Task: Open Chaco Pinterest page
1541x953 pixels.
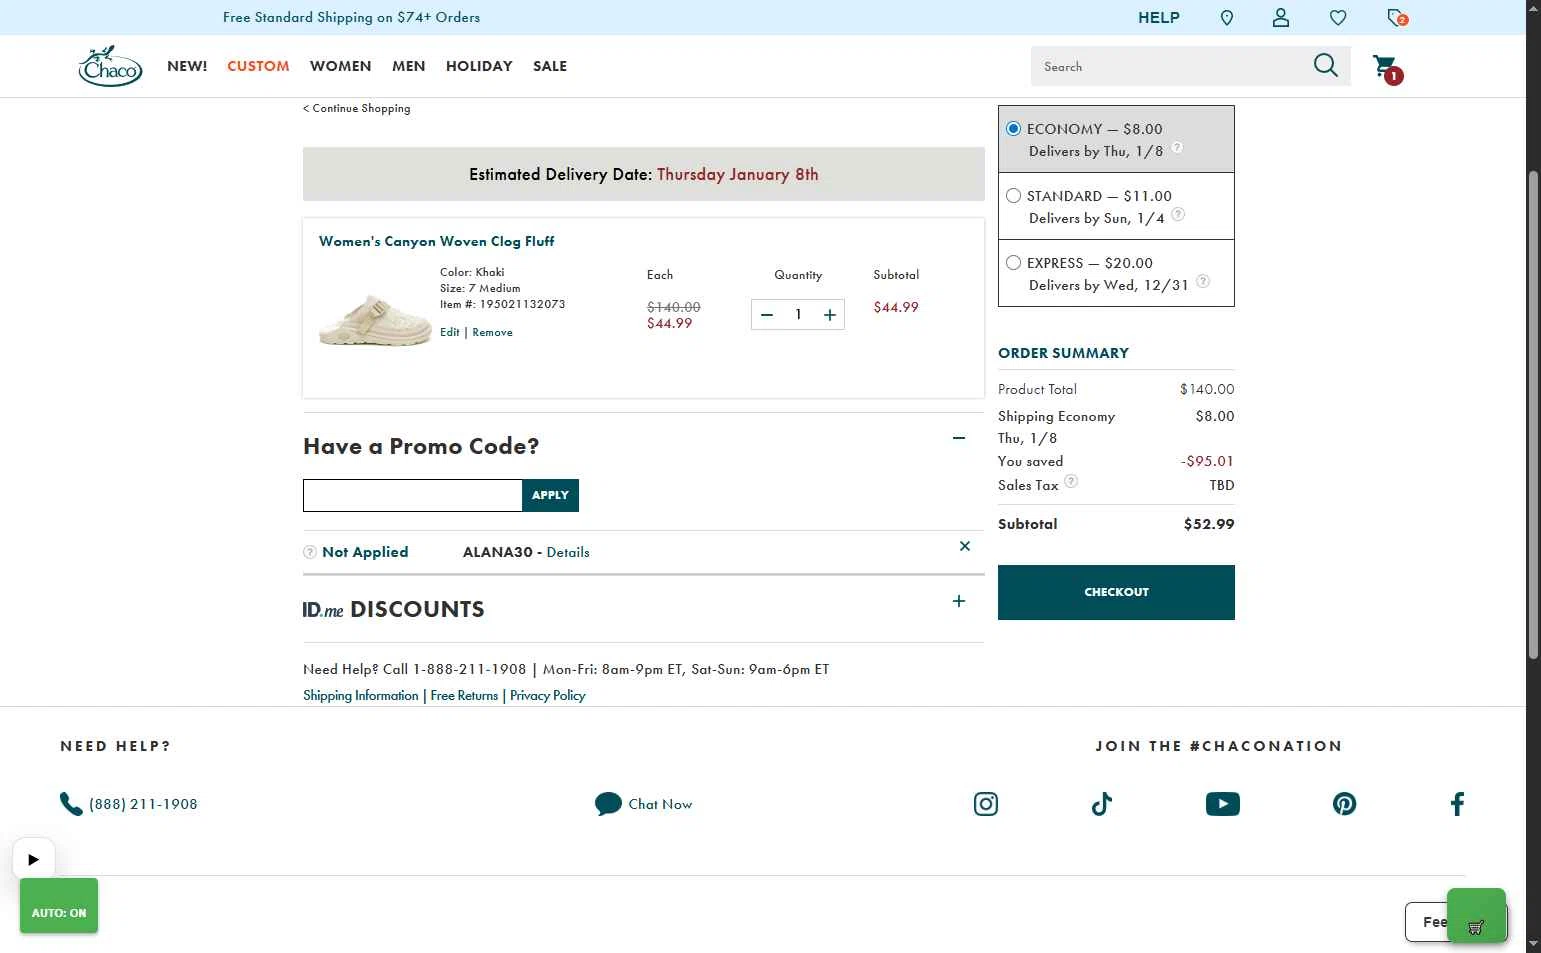Action: coord(1345,804)
